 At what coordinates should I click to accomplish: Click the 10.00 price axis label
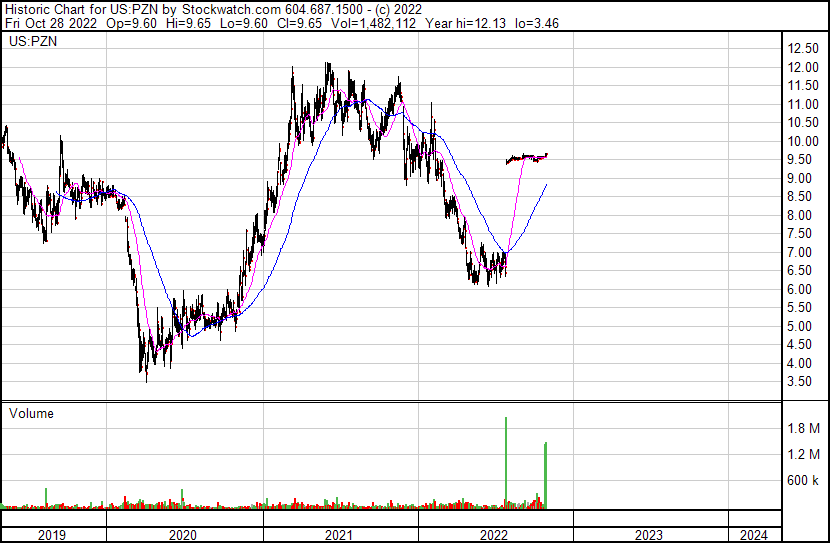click(803, 141)
